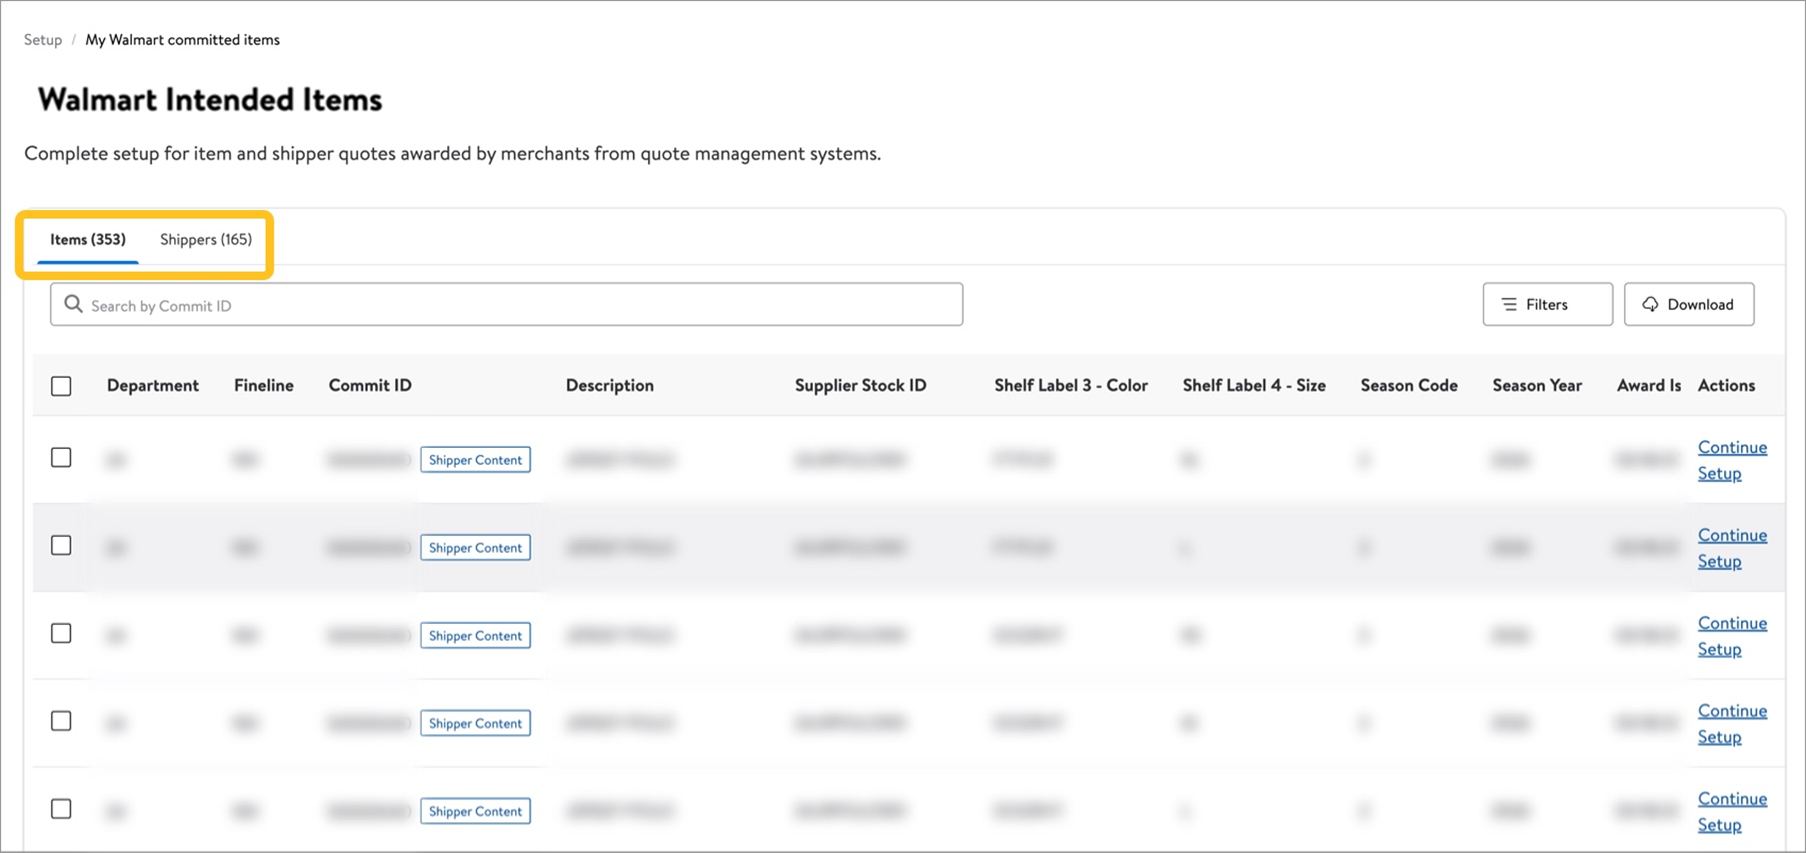Click the Walmart Intended Items heading

(210, 100)
